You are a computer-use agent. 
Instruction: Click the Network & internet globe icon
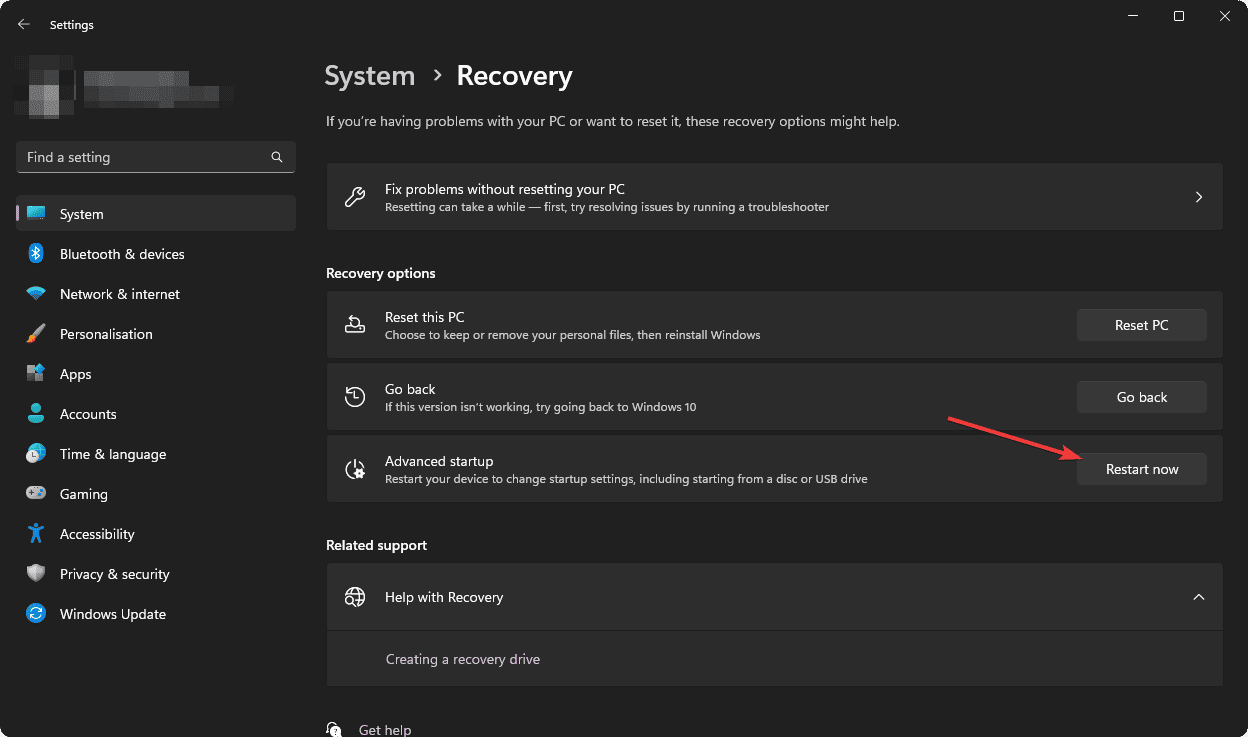point(36,294)
